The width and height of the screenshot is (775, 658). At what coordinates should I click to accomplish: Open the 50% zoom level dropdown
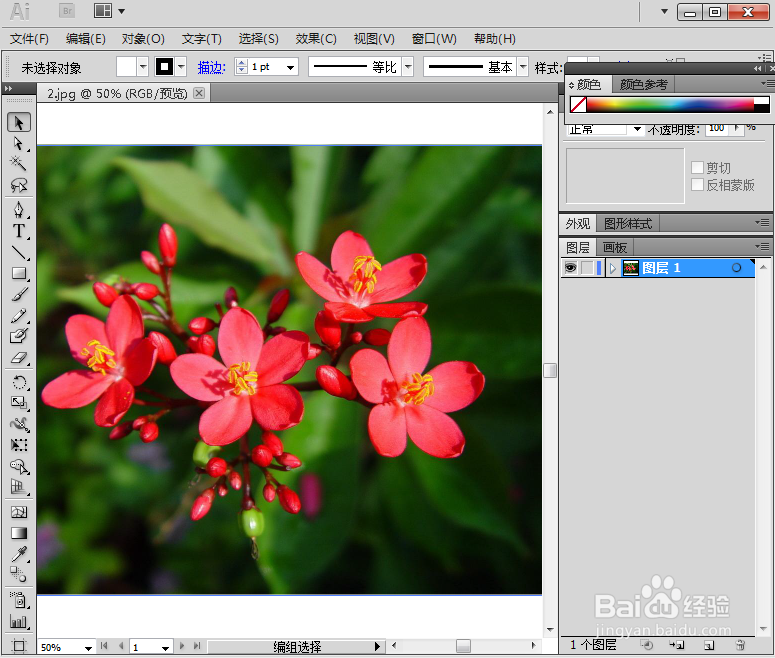point(88,647)
